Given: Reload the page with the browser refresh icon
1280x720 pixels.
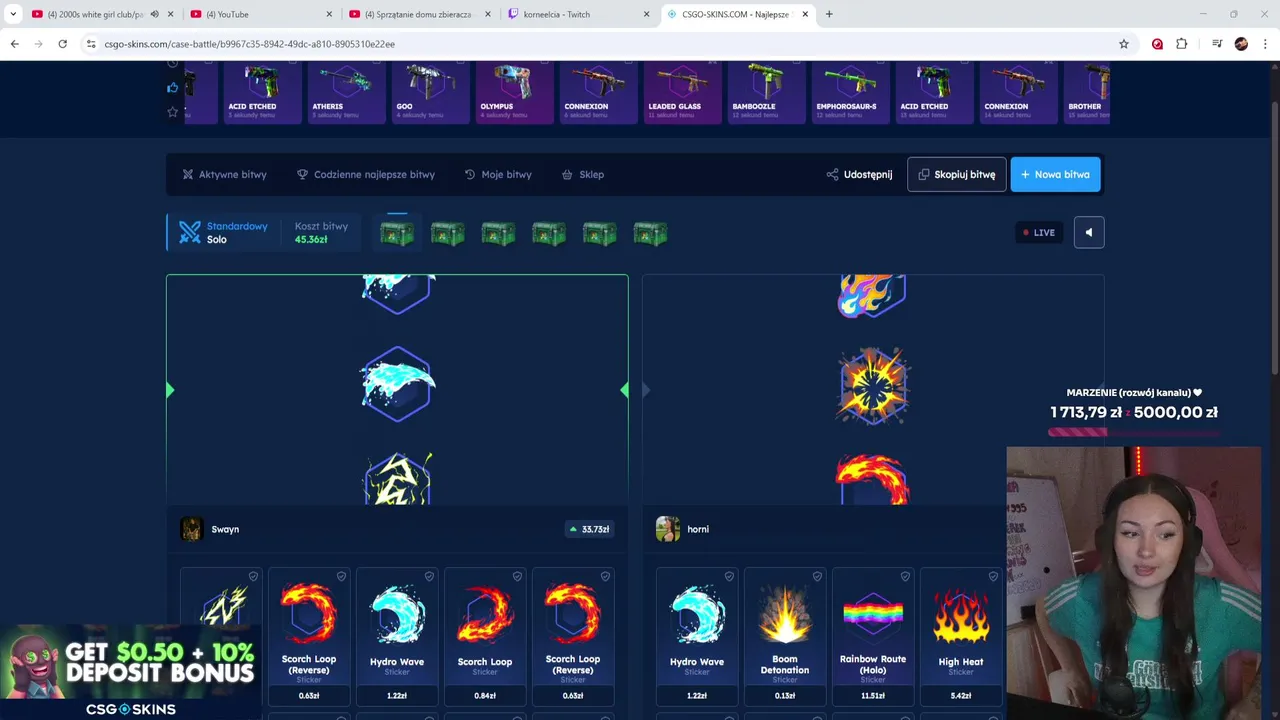Looking at the screenshot, I should [62, 44].
